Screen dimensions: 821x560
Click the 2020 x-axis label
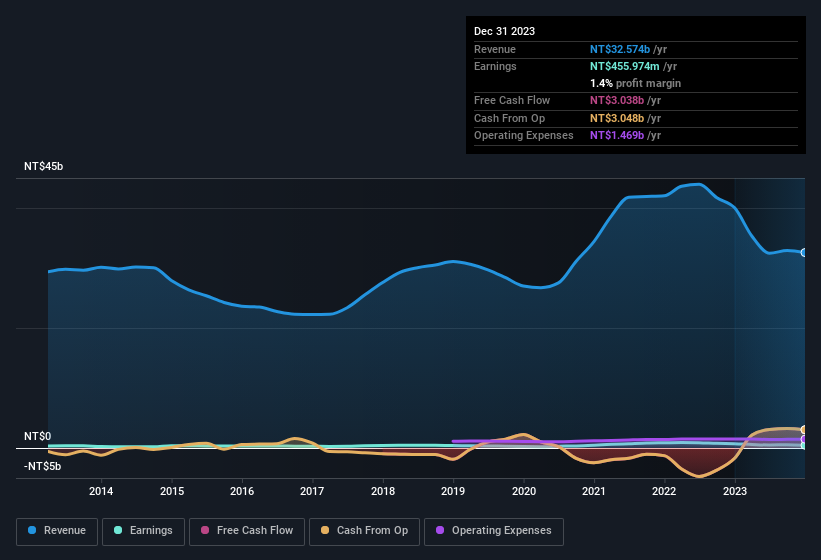[x=524, y=491]
